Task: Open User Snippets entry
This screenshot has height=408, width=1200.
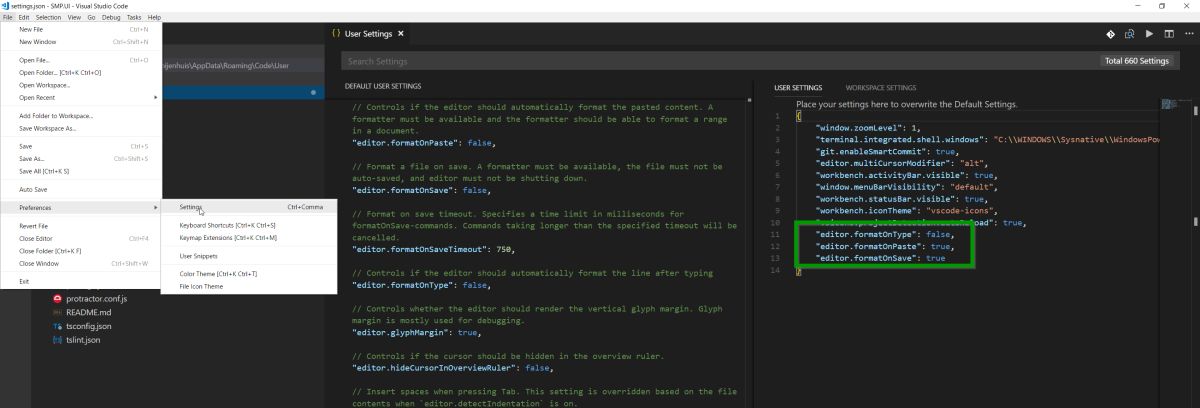Action: click(249, 255)
